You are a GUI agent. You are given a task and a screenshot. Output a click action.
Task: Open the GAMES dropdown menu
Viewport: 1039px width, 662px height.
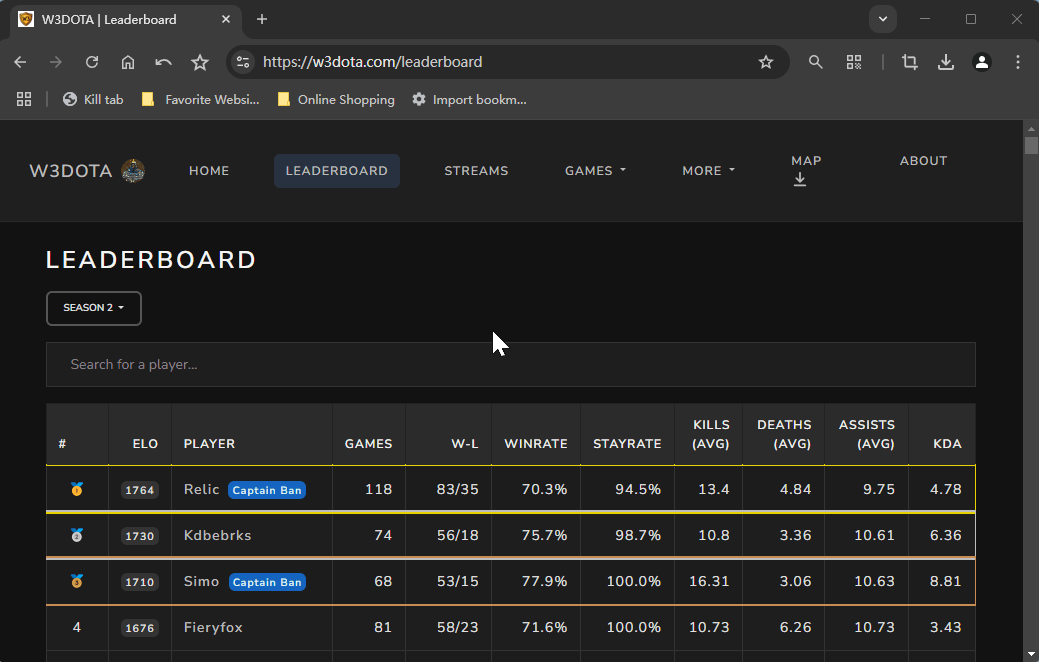pyautogui.click(x=595, y=171)
